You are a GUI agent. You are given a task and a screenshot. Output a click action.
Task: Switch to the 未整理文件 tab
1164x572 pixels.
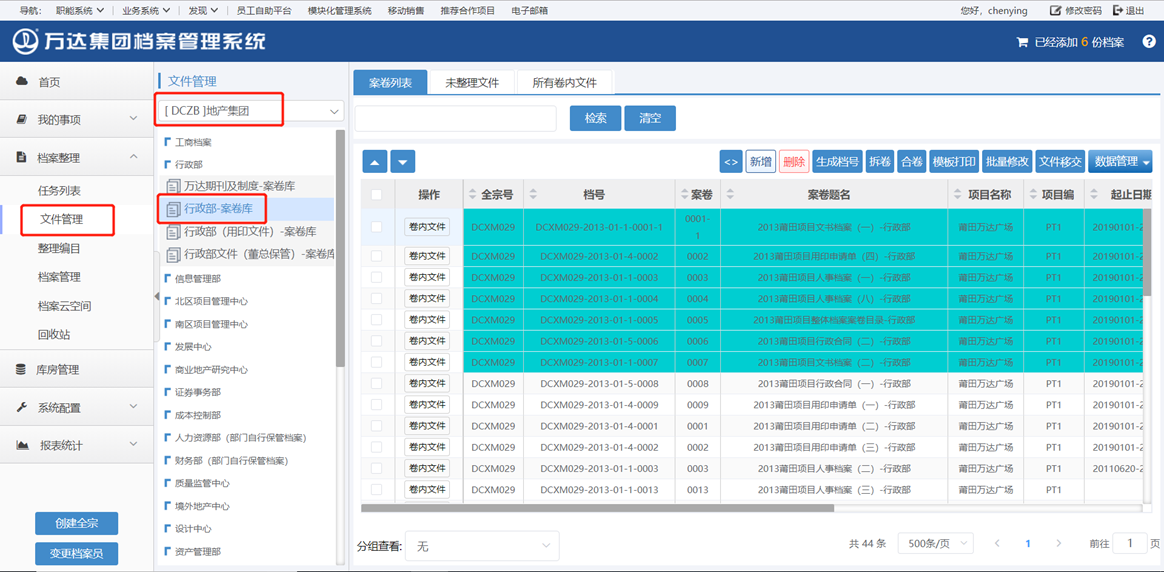pos(472,83)
